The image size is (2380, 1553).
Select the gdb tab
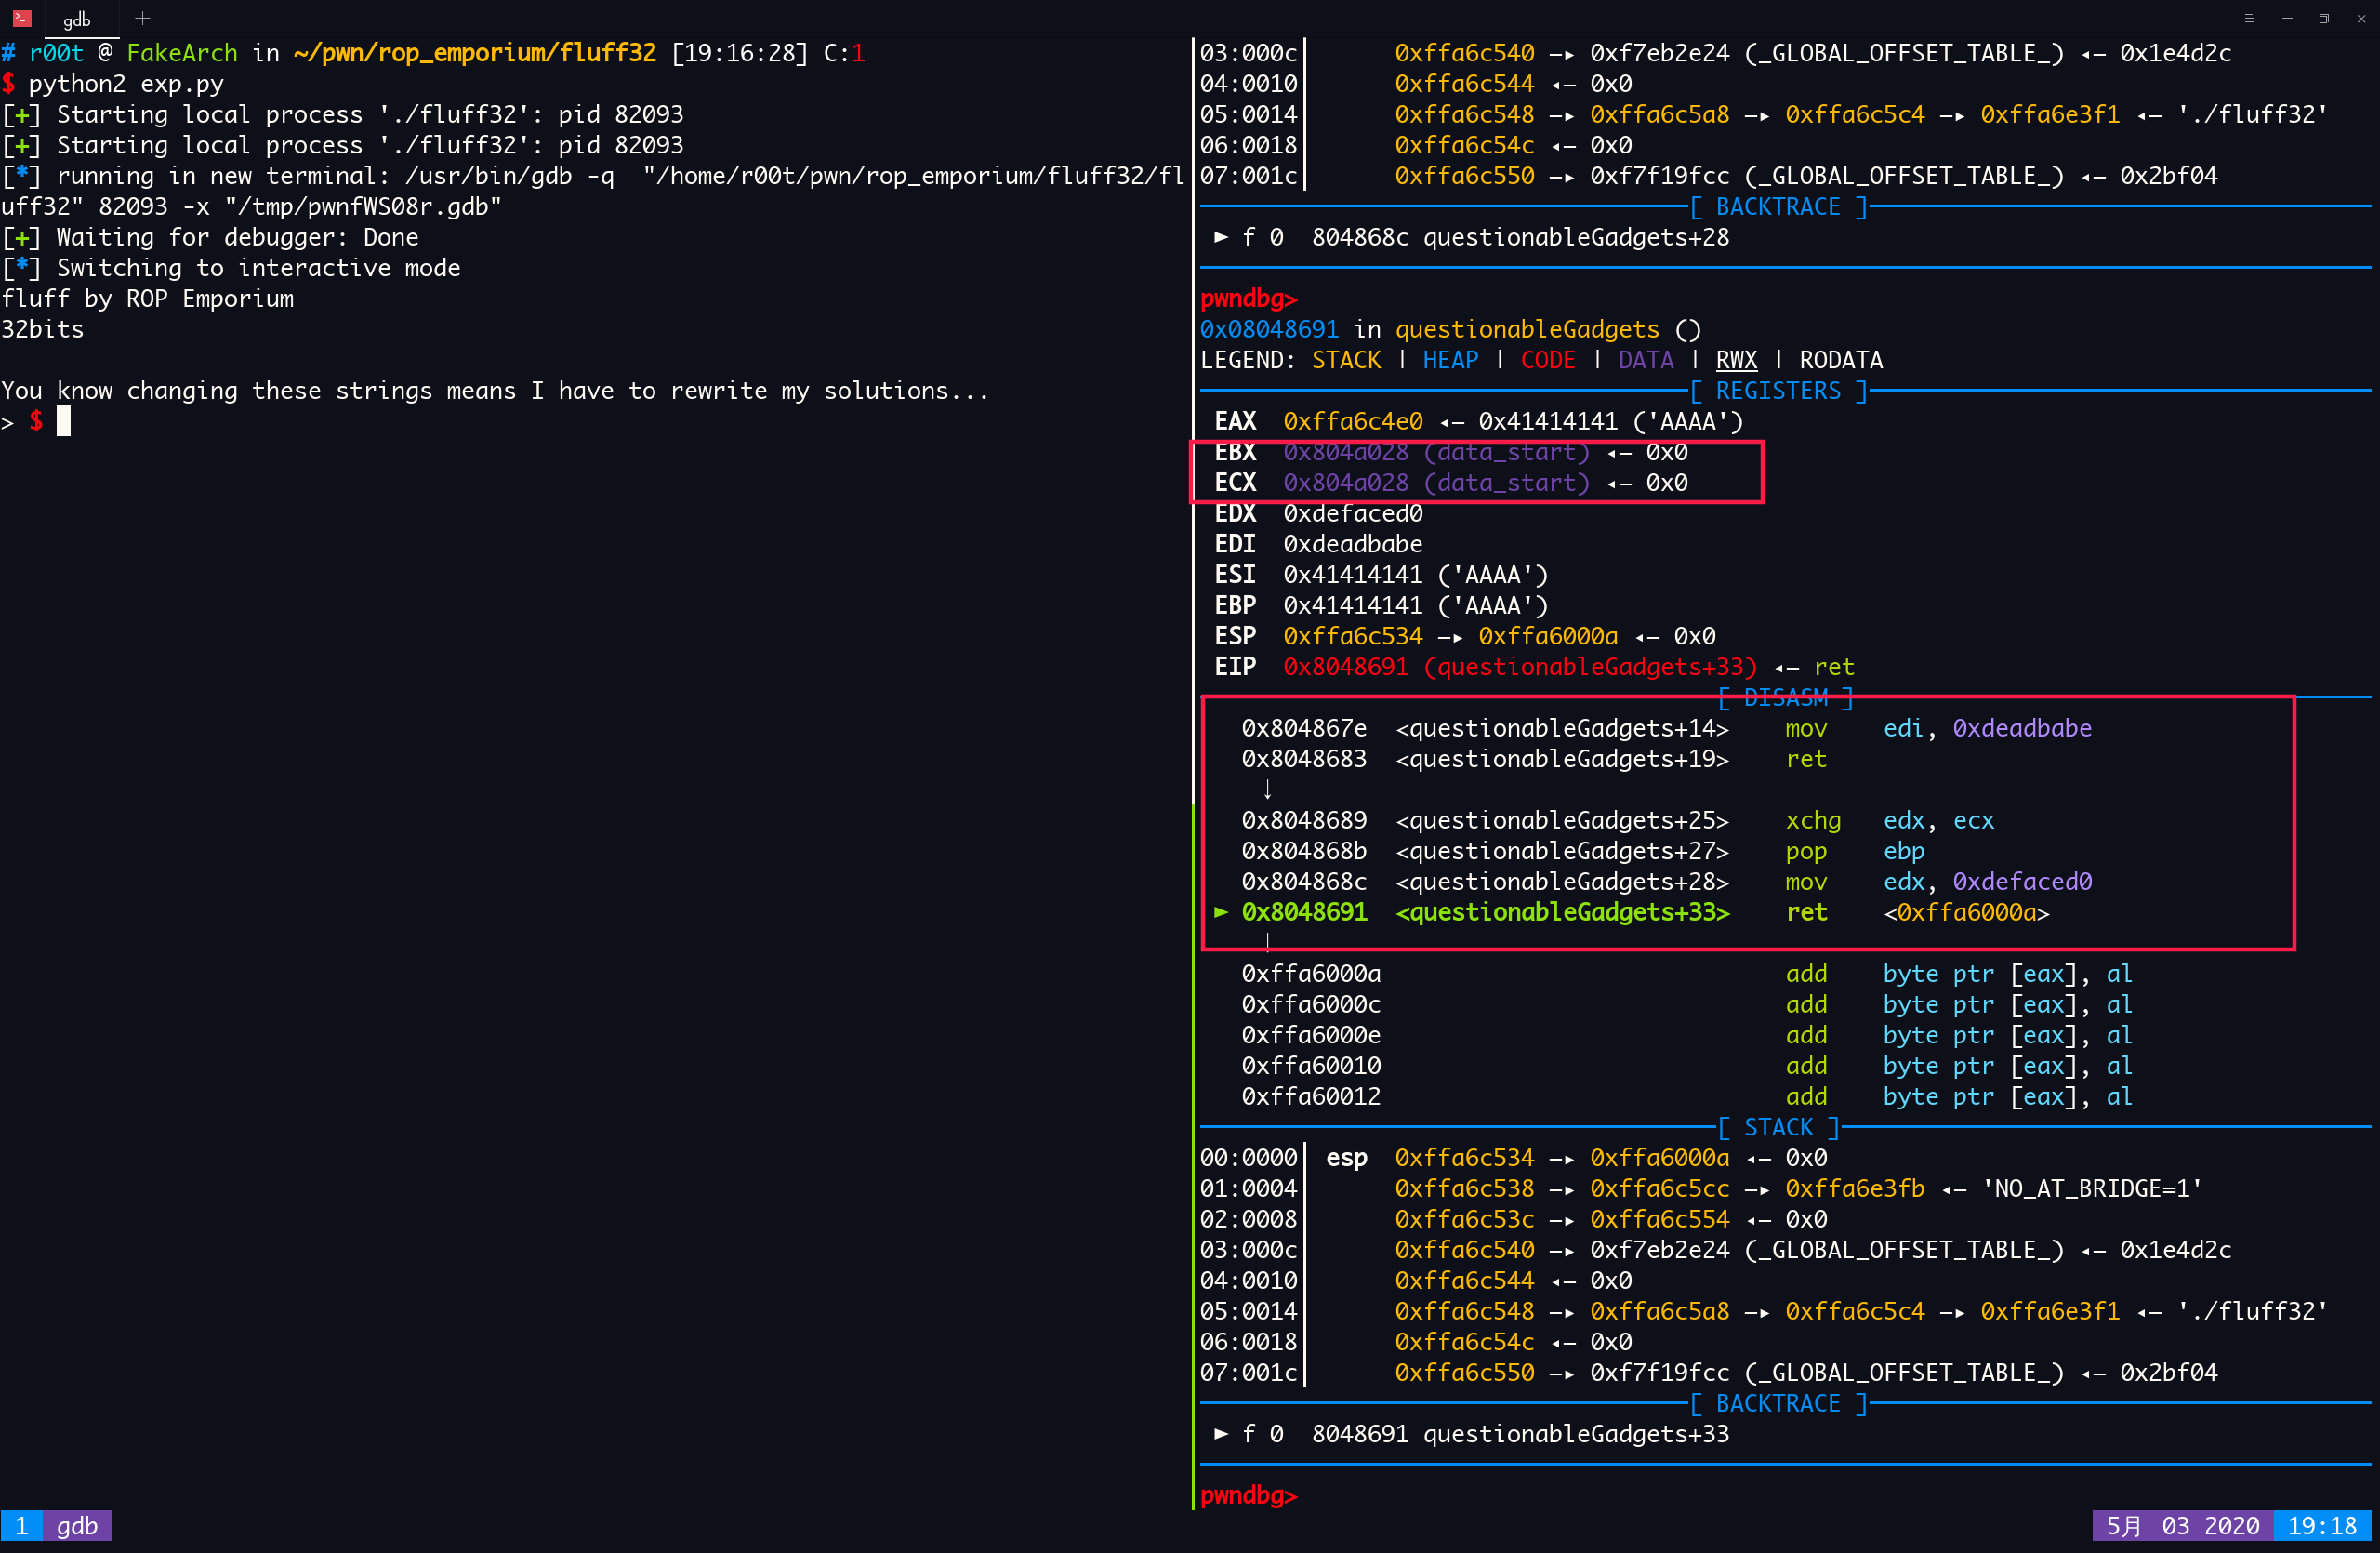pos(77,19)
